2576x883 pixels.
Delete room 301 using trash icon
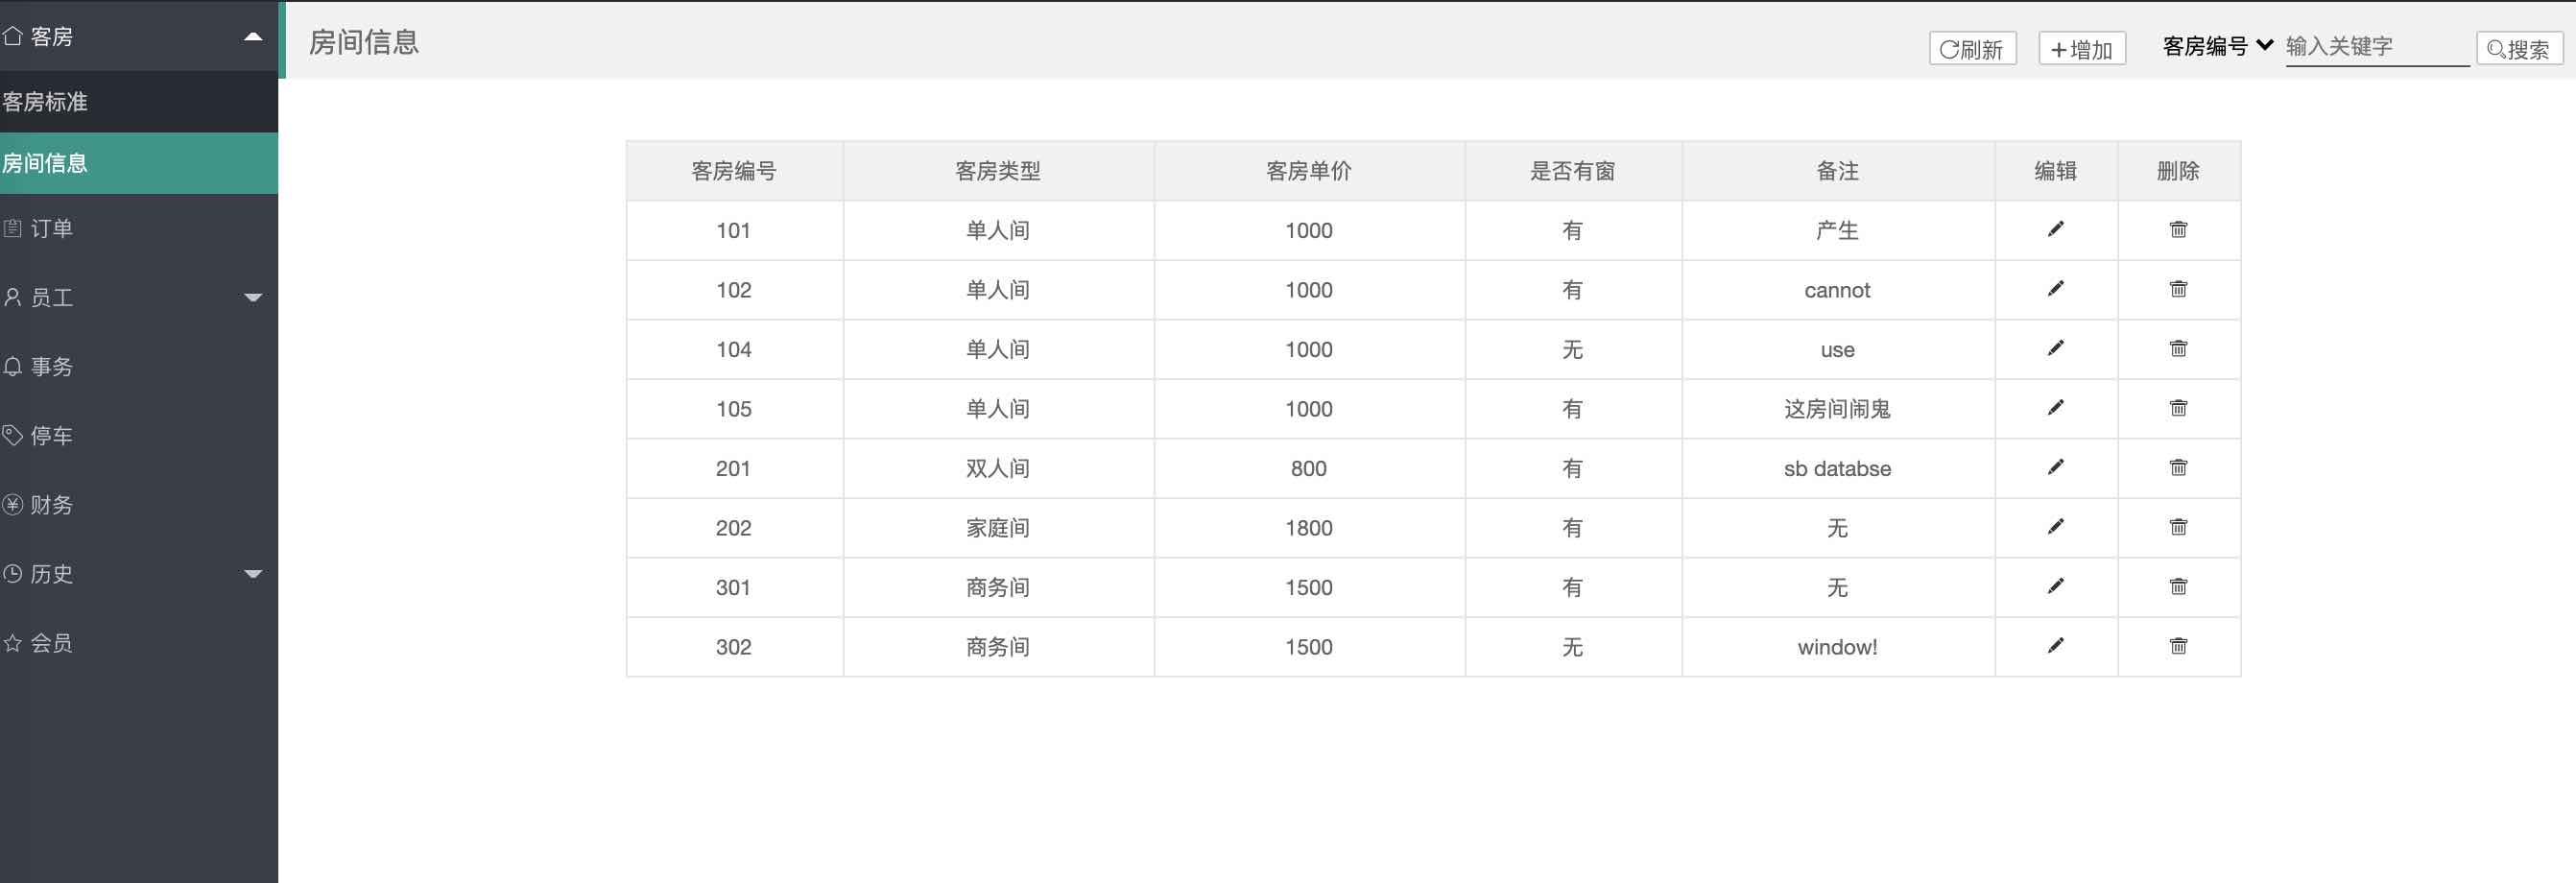tap(2178, 586)
